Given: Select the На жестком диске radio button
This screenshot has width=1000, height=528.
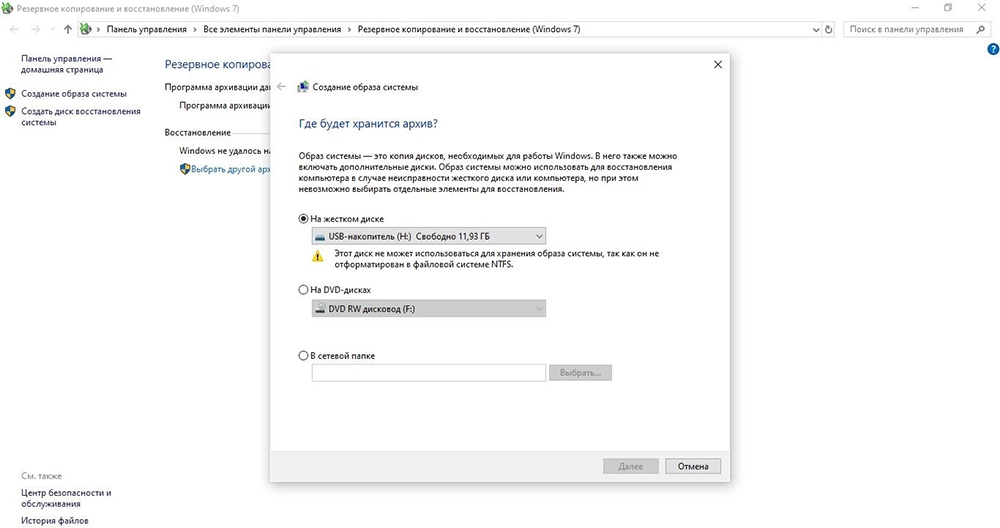Looking at the screenshot, I should pyautogui.click(x=304, y=218).
